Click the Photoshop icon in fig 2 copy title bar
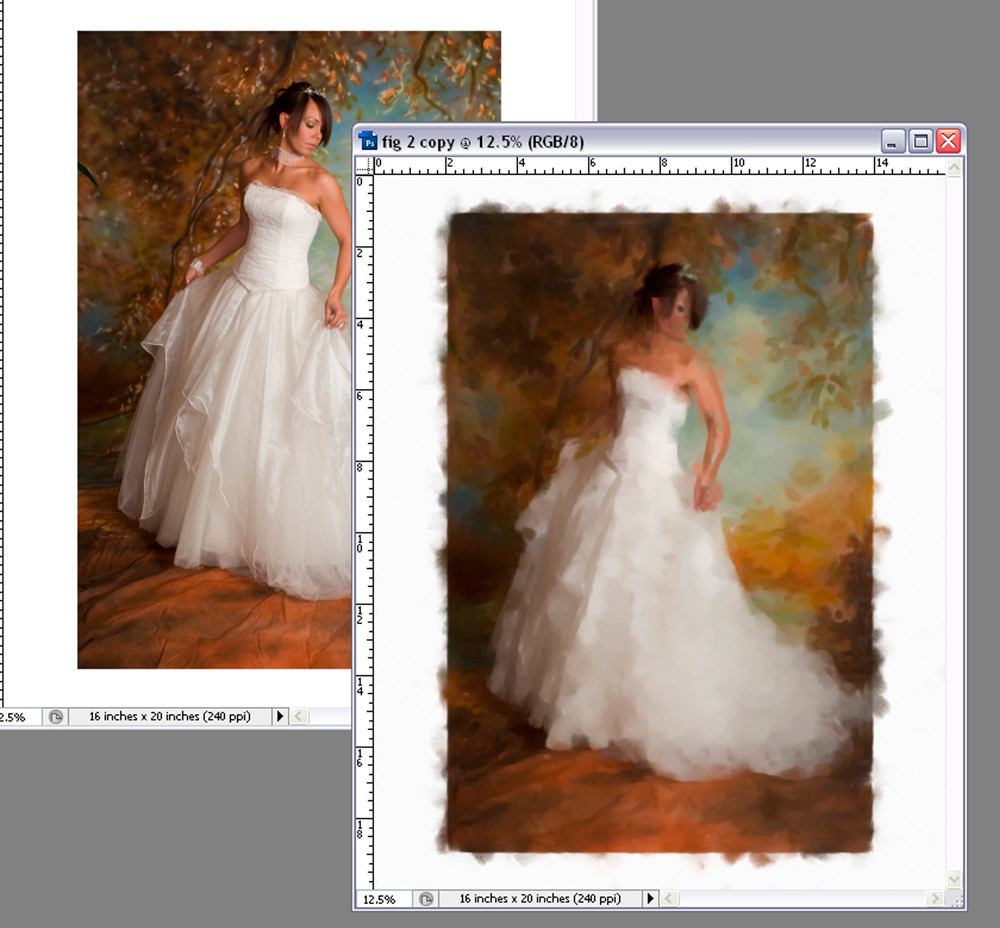 (368, 141)
